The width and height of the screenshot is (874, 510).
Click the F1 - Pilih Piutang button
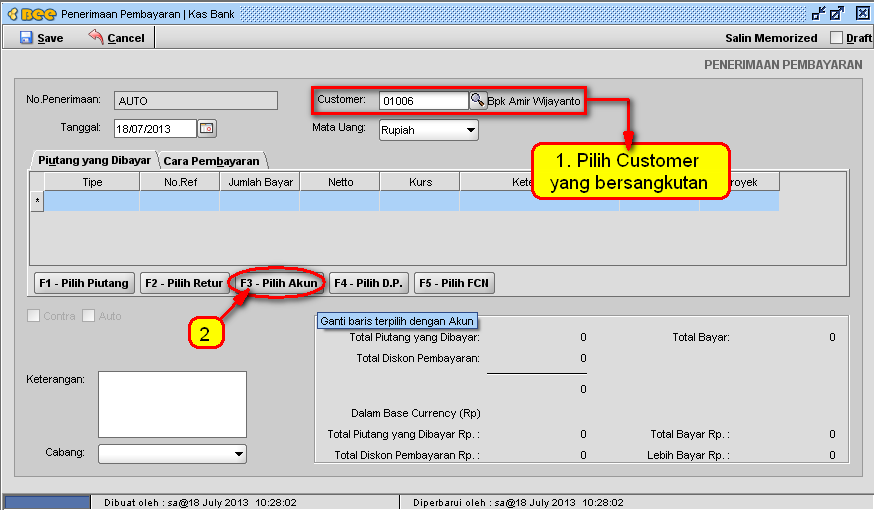84,283
